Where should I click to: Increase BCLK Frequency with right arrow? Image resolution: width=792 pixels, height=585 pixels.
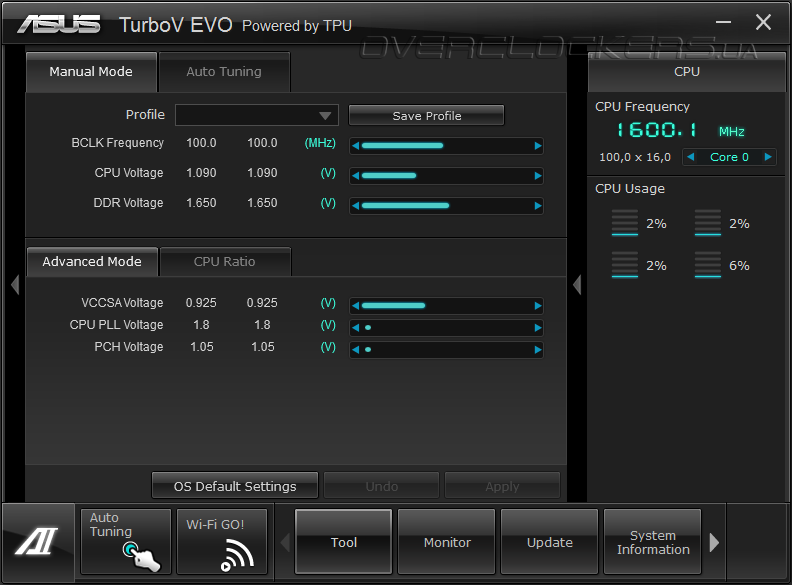(538, 146)
